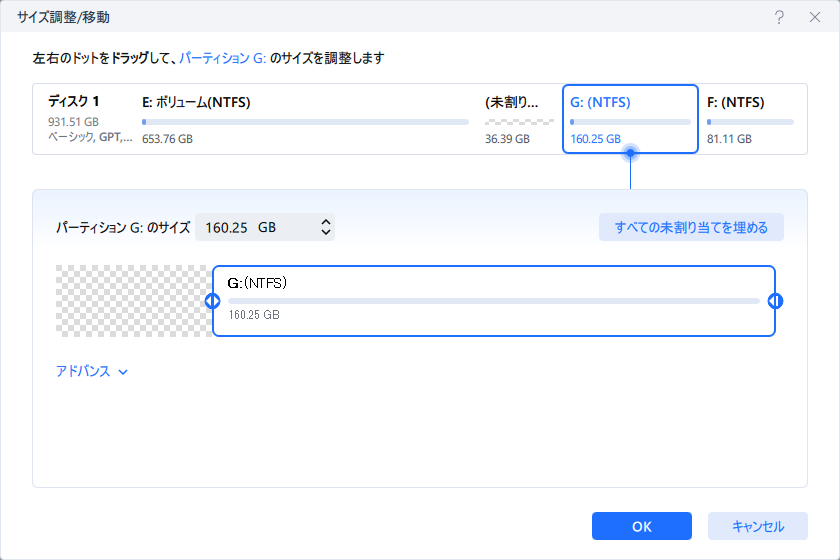The image size is (840, 560).
Task: Confirm with the OK button
Action: tap(642, 526)
